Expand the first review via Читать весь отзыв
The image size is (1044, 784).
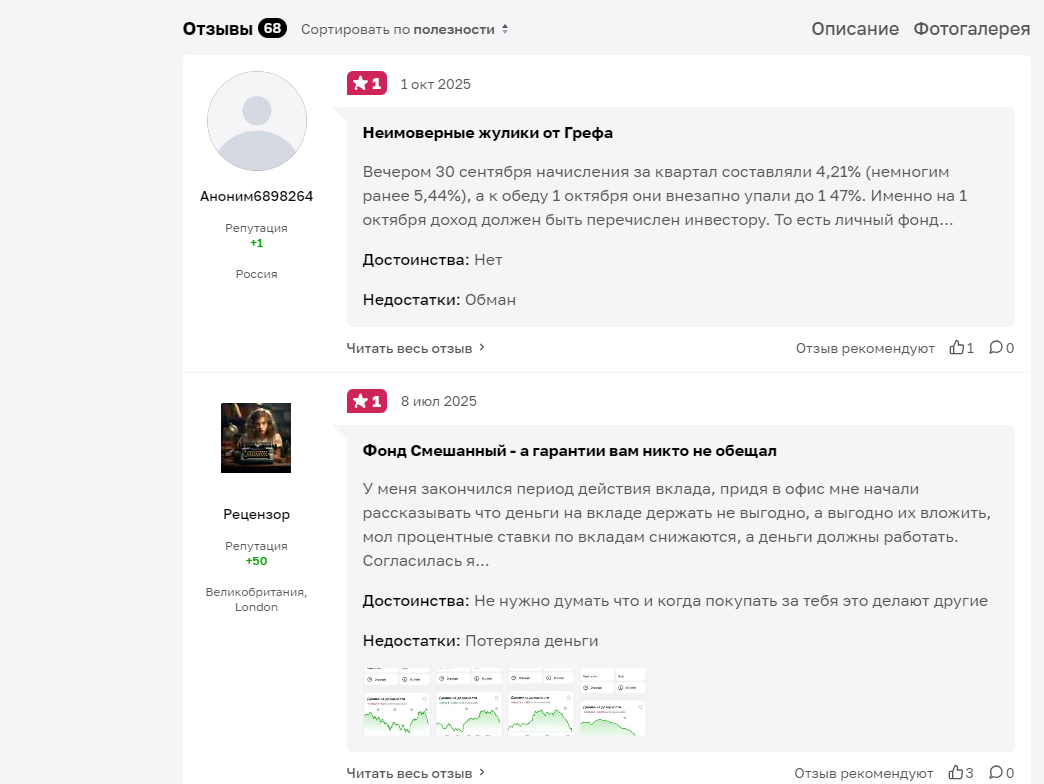click(416, 348)
